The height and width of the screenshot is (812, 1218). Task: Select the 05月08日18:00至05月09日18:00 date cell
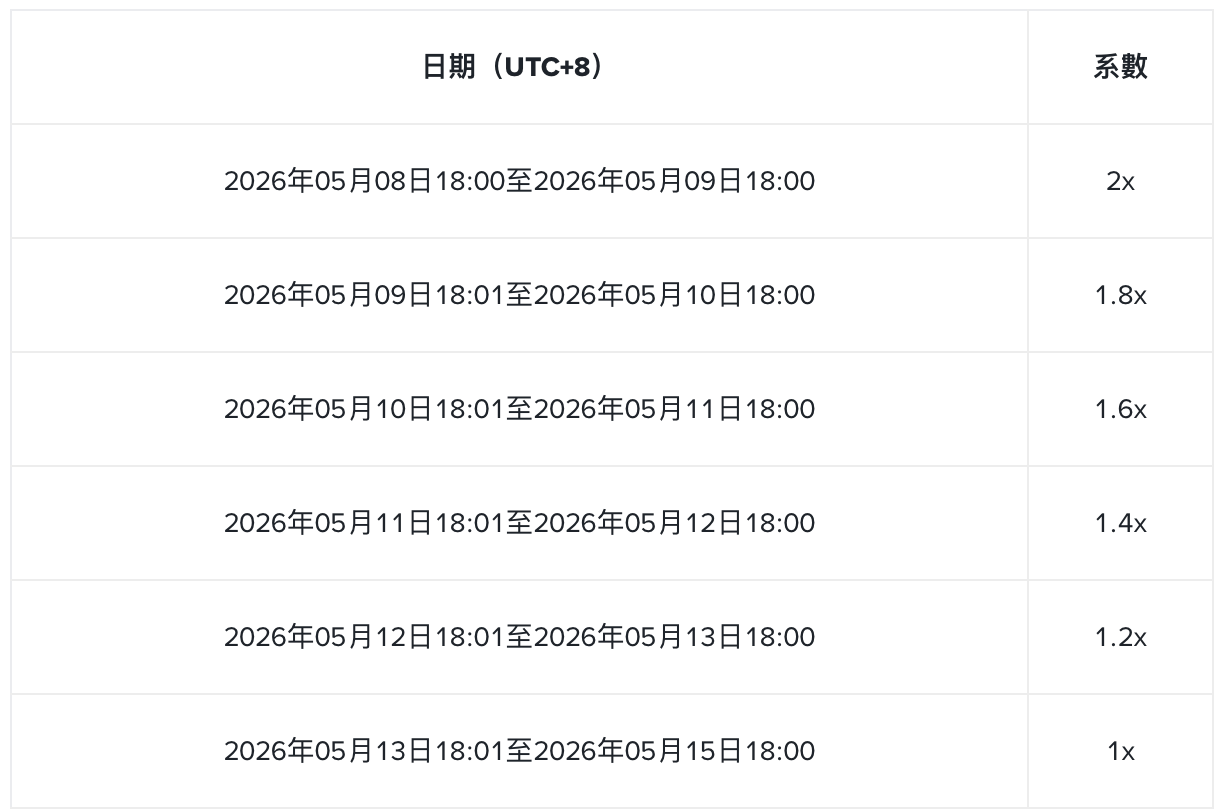[x=519, y=181]
